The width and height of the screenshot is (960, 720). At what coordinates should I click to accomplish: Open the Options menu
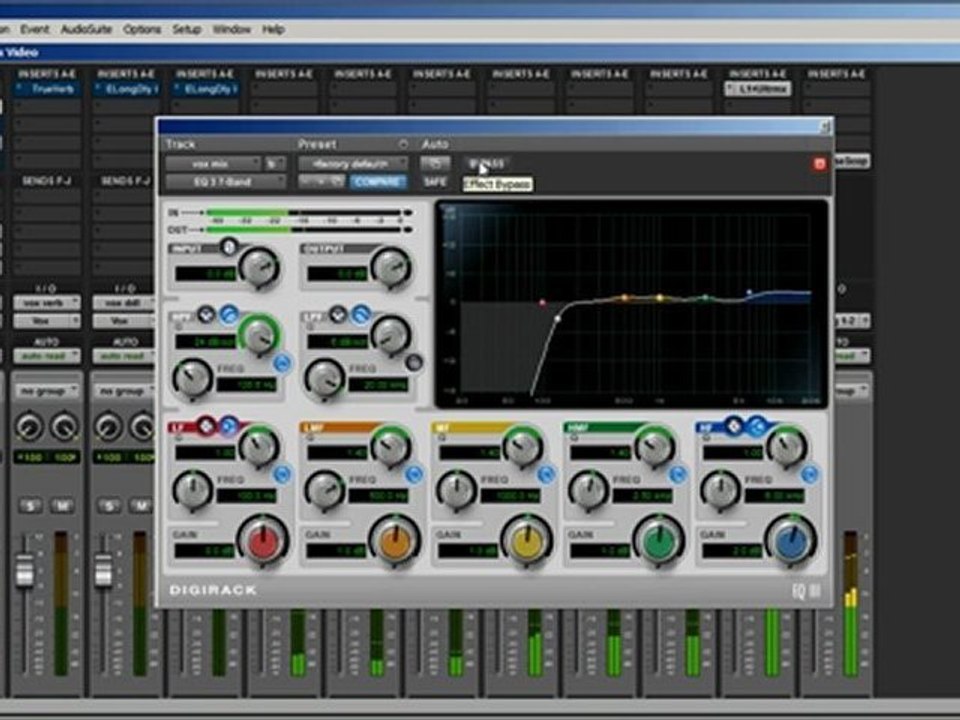[x=142, y=29]
